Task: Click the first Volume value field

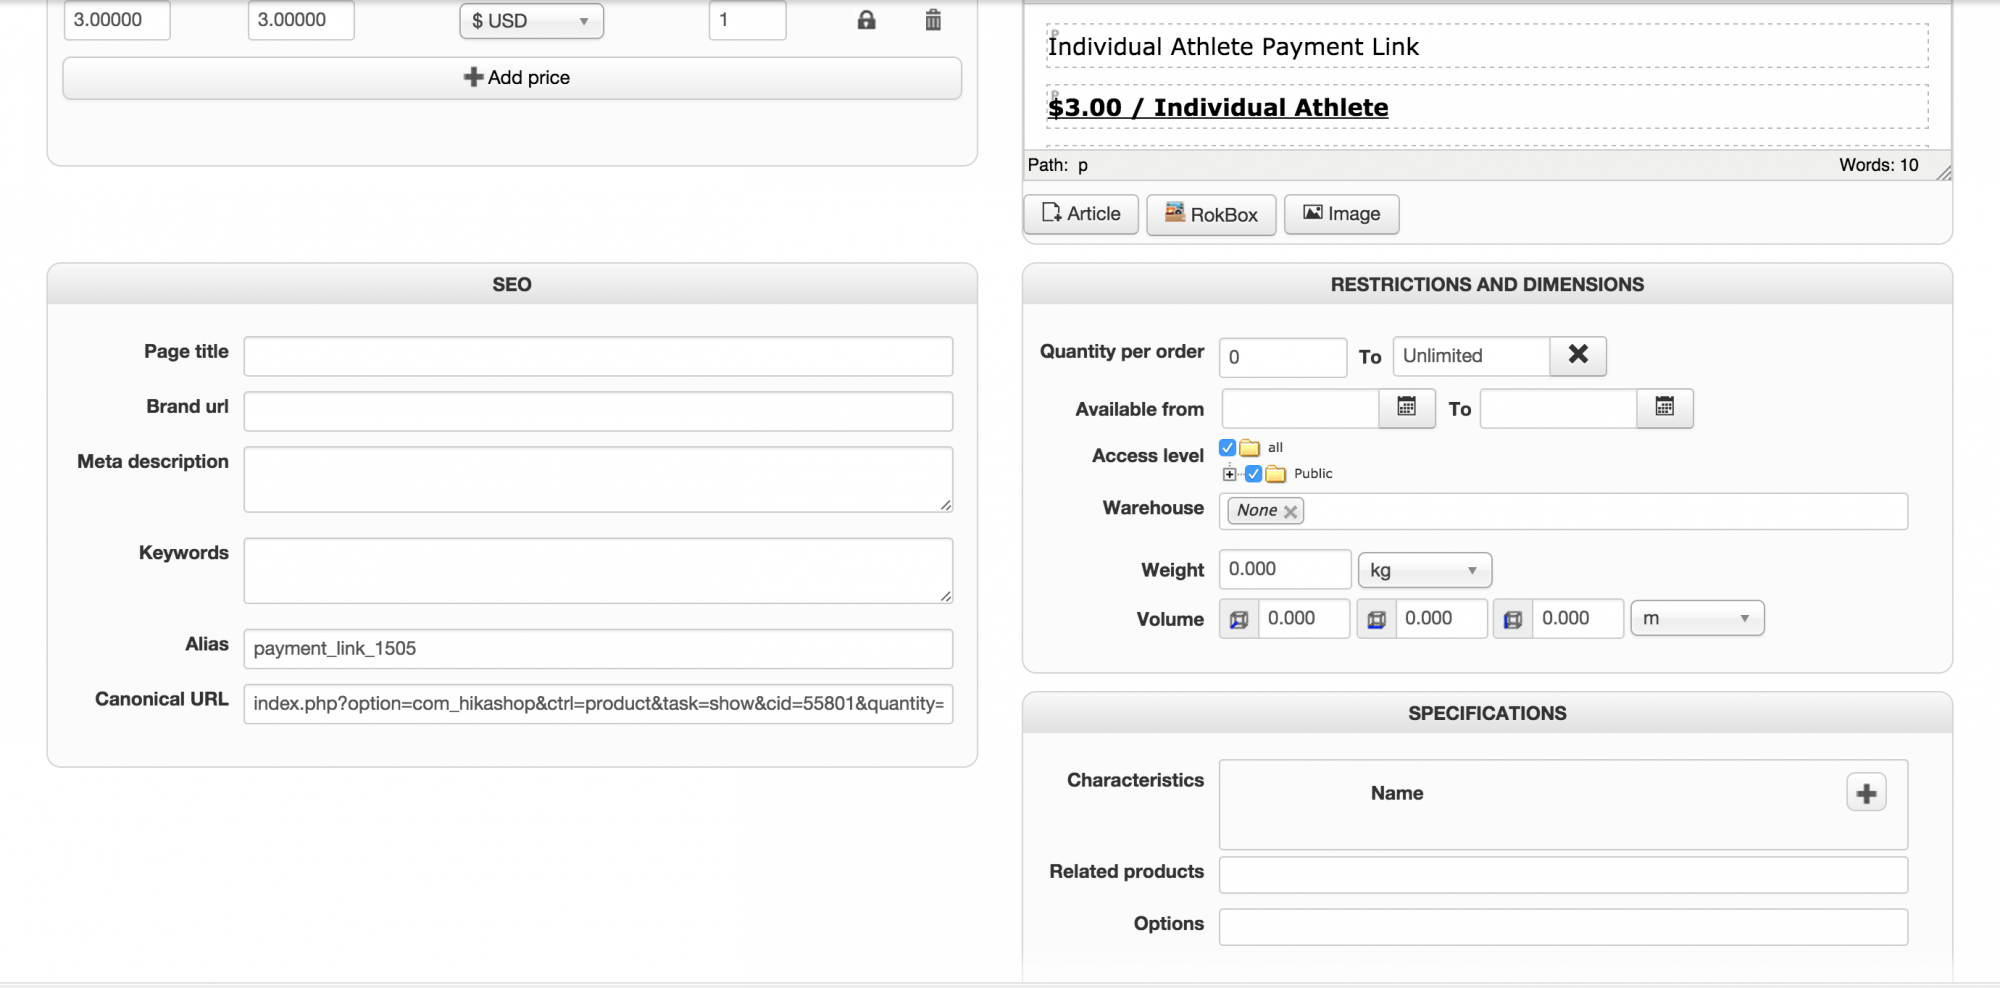Action: 1304,619
